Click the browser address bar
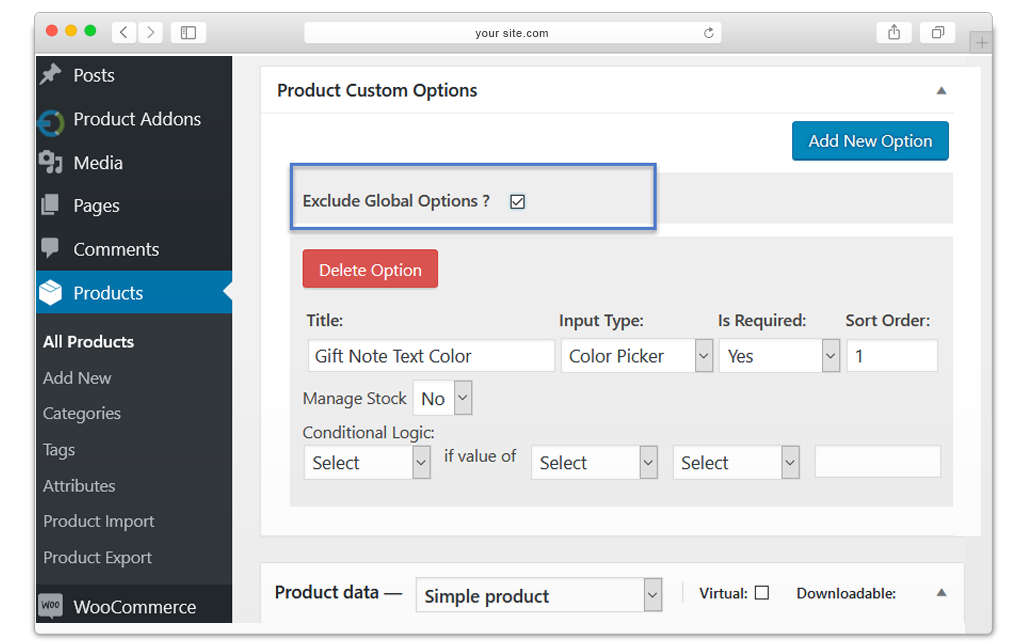 [513, 33]
